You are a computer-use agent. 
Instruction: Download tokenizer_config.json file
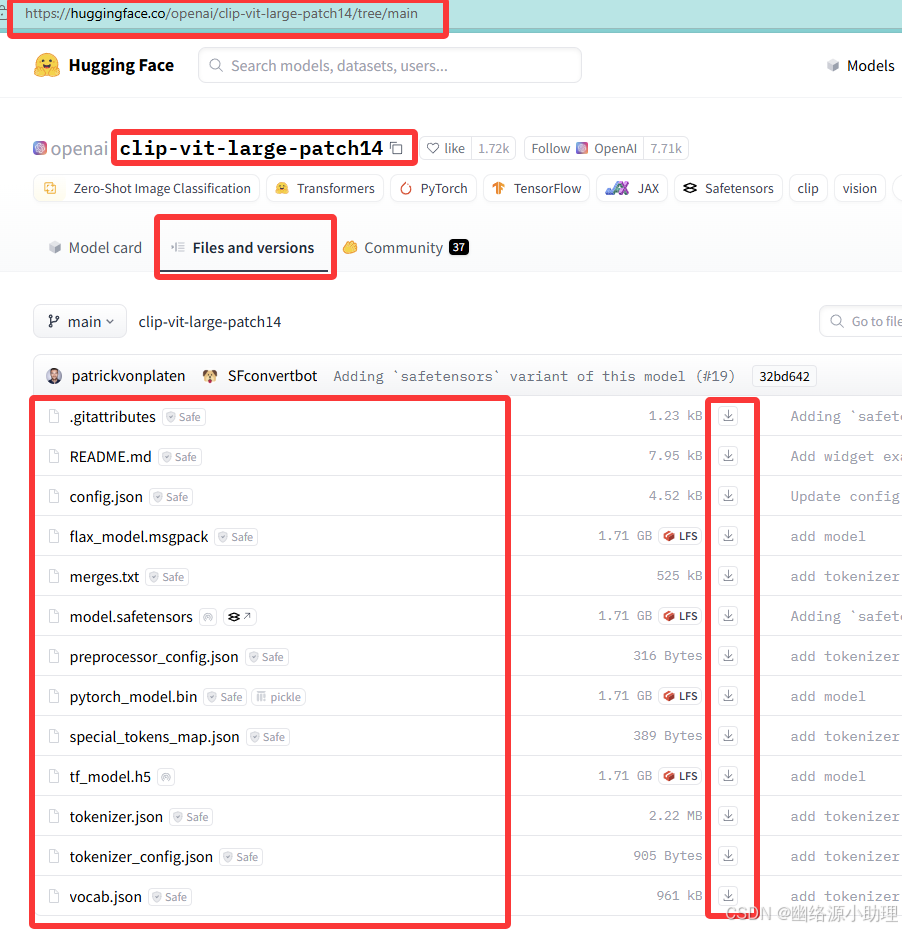(728, 856)
